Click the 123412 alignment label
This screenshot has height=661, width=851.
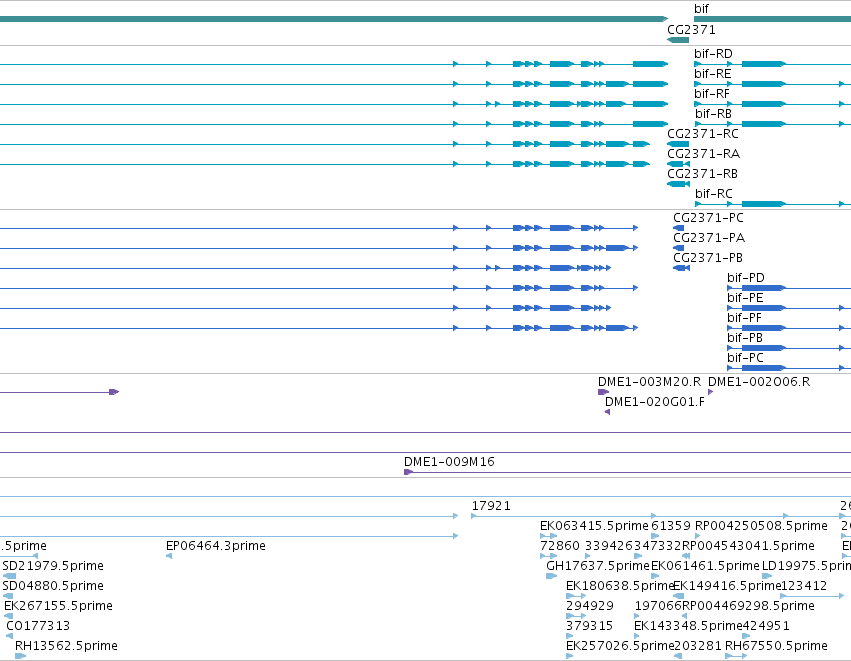pos(804,586)
